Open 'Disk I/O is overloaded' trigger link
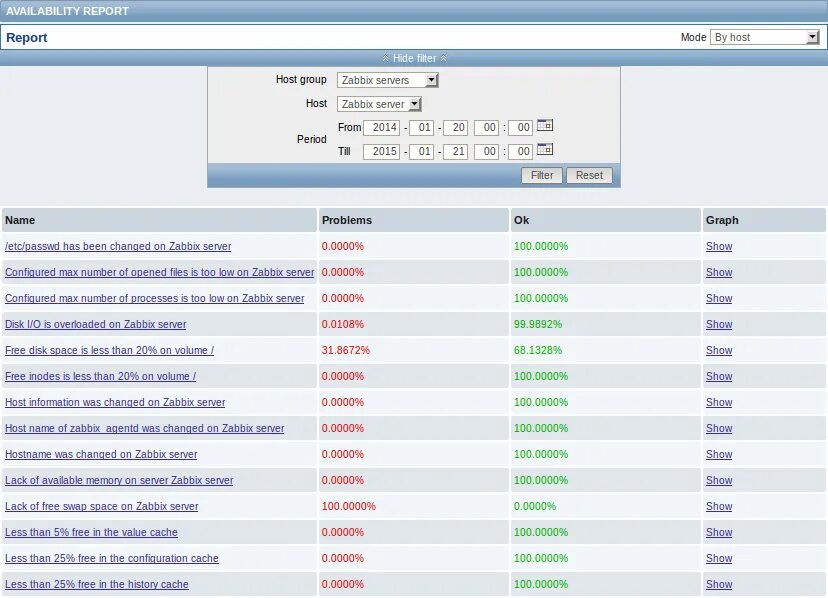Viewport: 828px width, 598px height. pyautogui.click(x=96, y=324)
